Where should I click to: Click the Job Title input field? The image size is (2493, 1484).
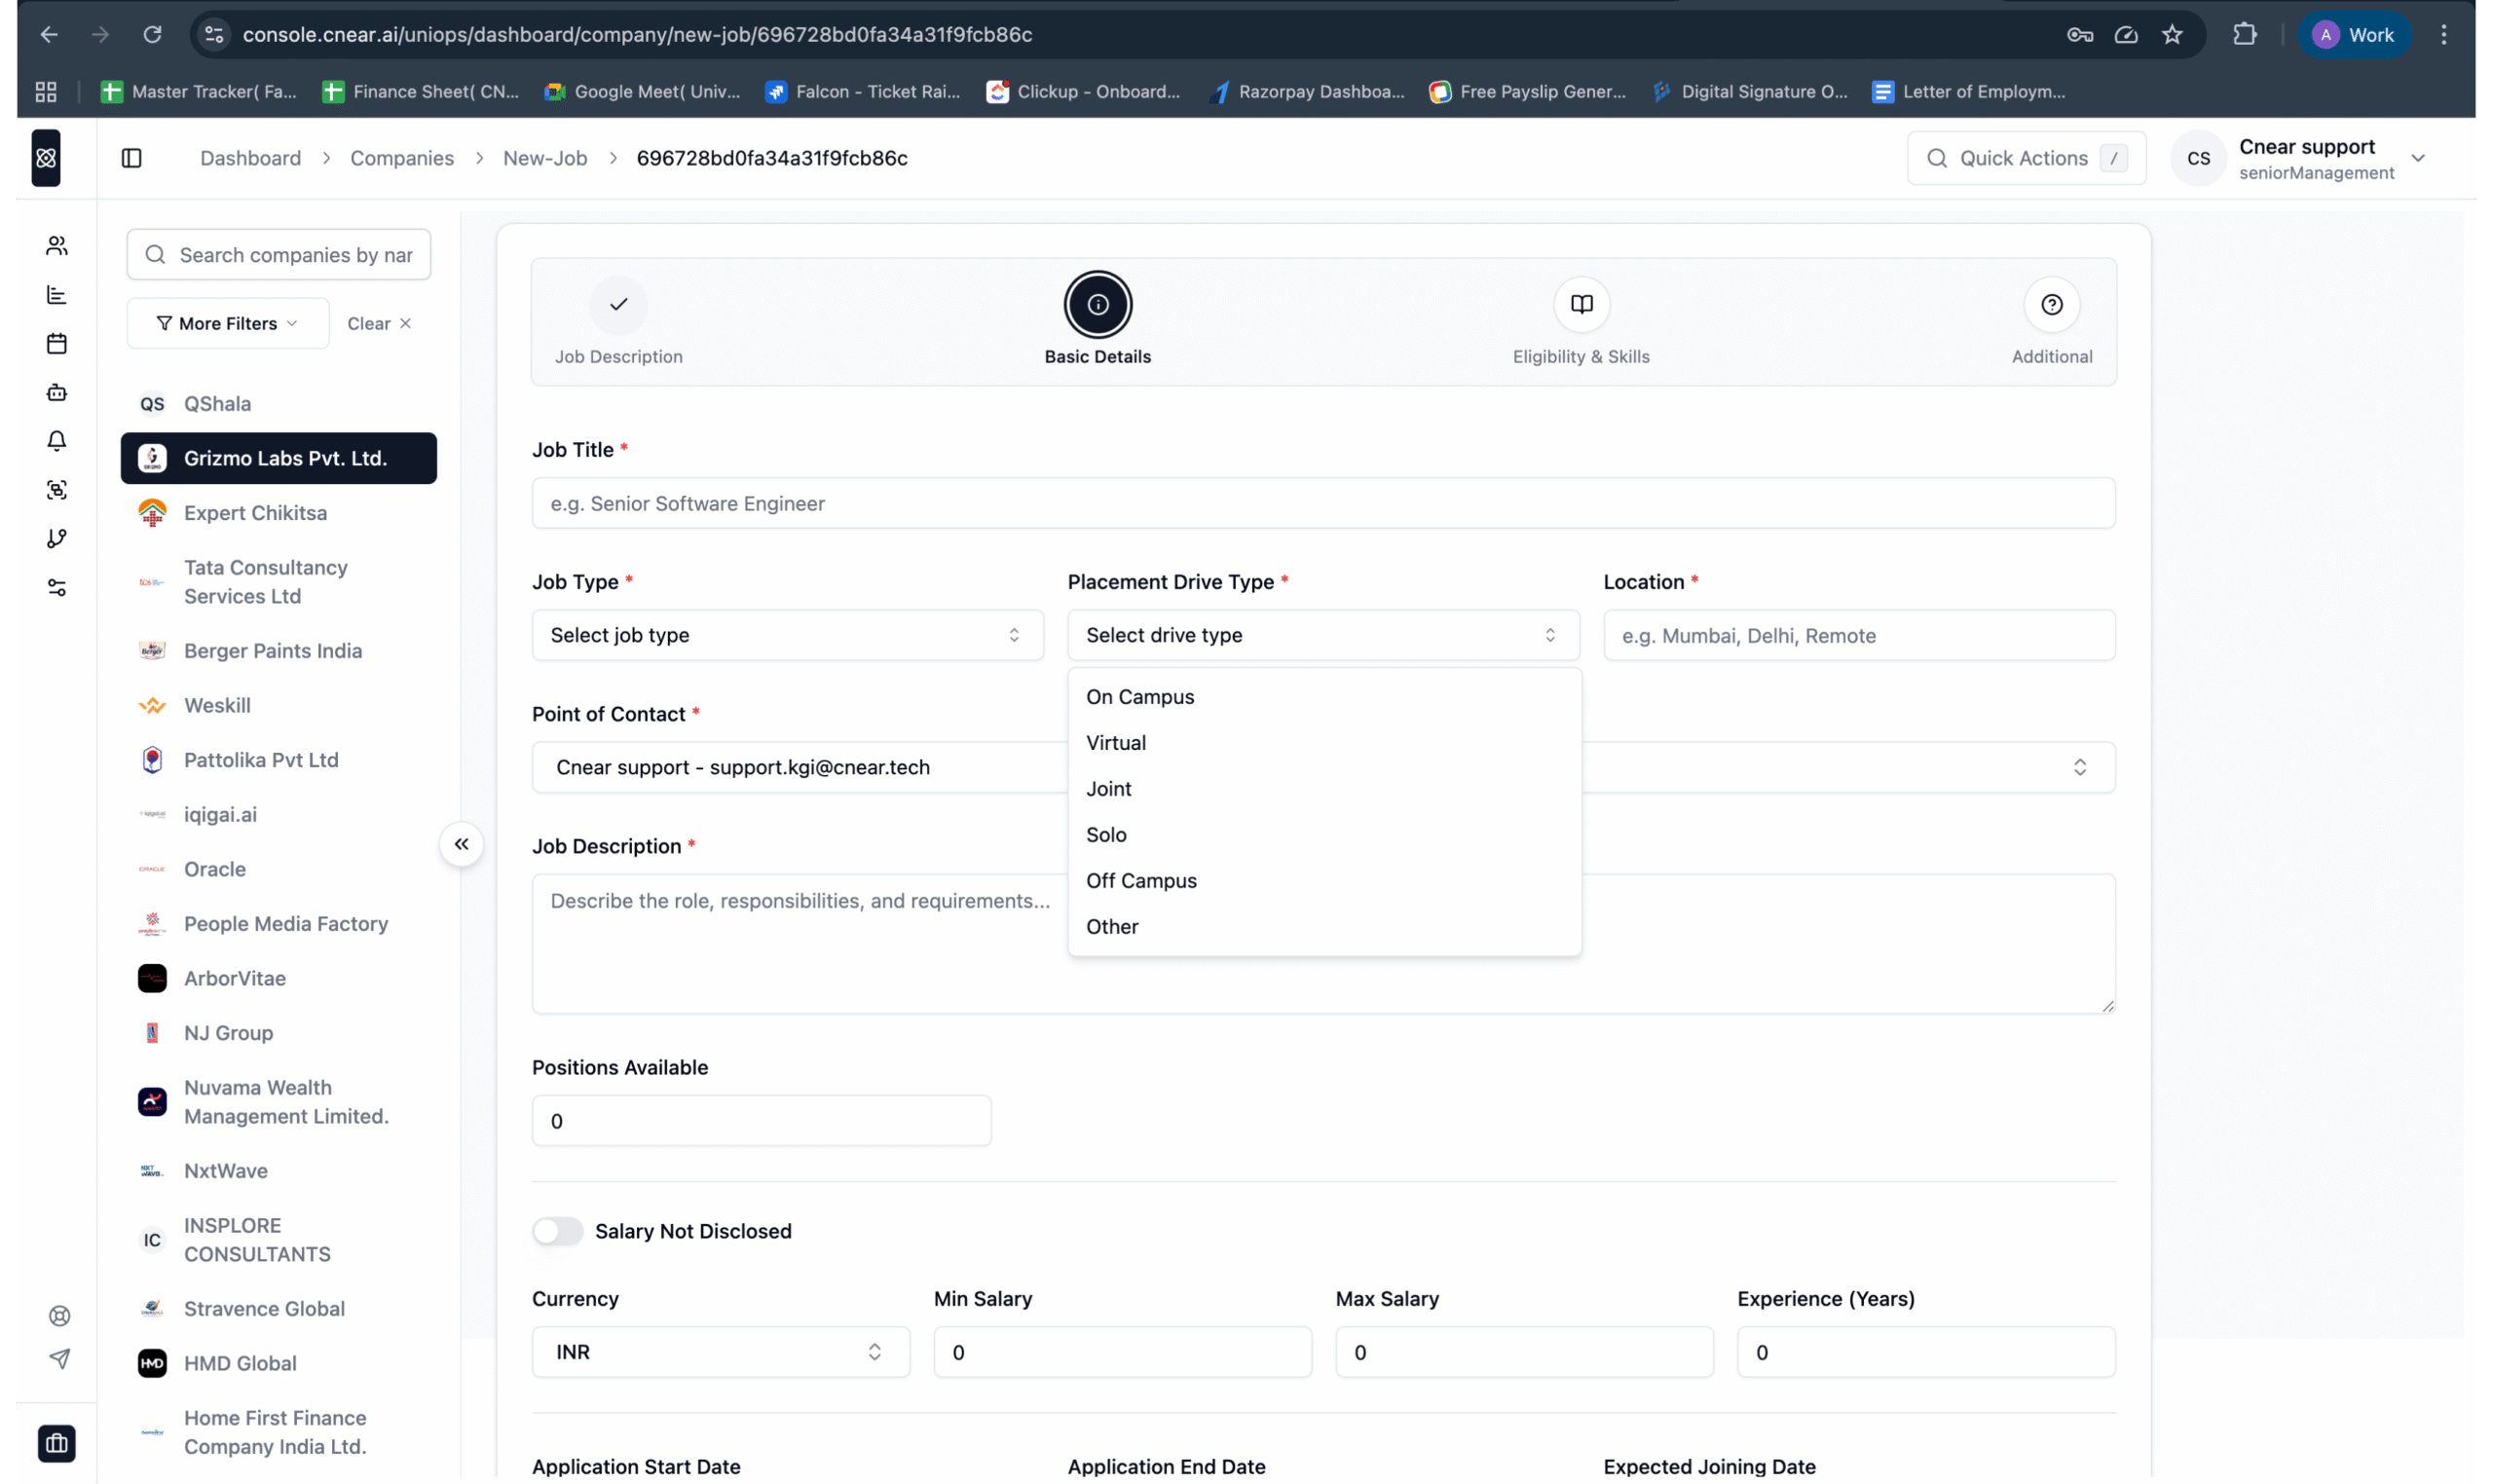point(1323,503)
